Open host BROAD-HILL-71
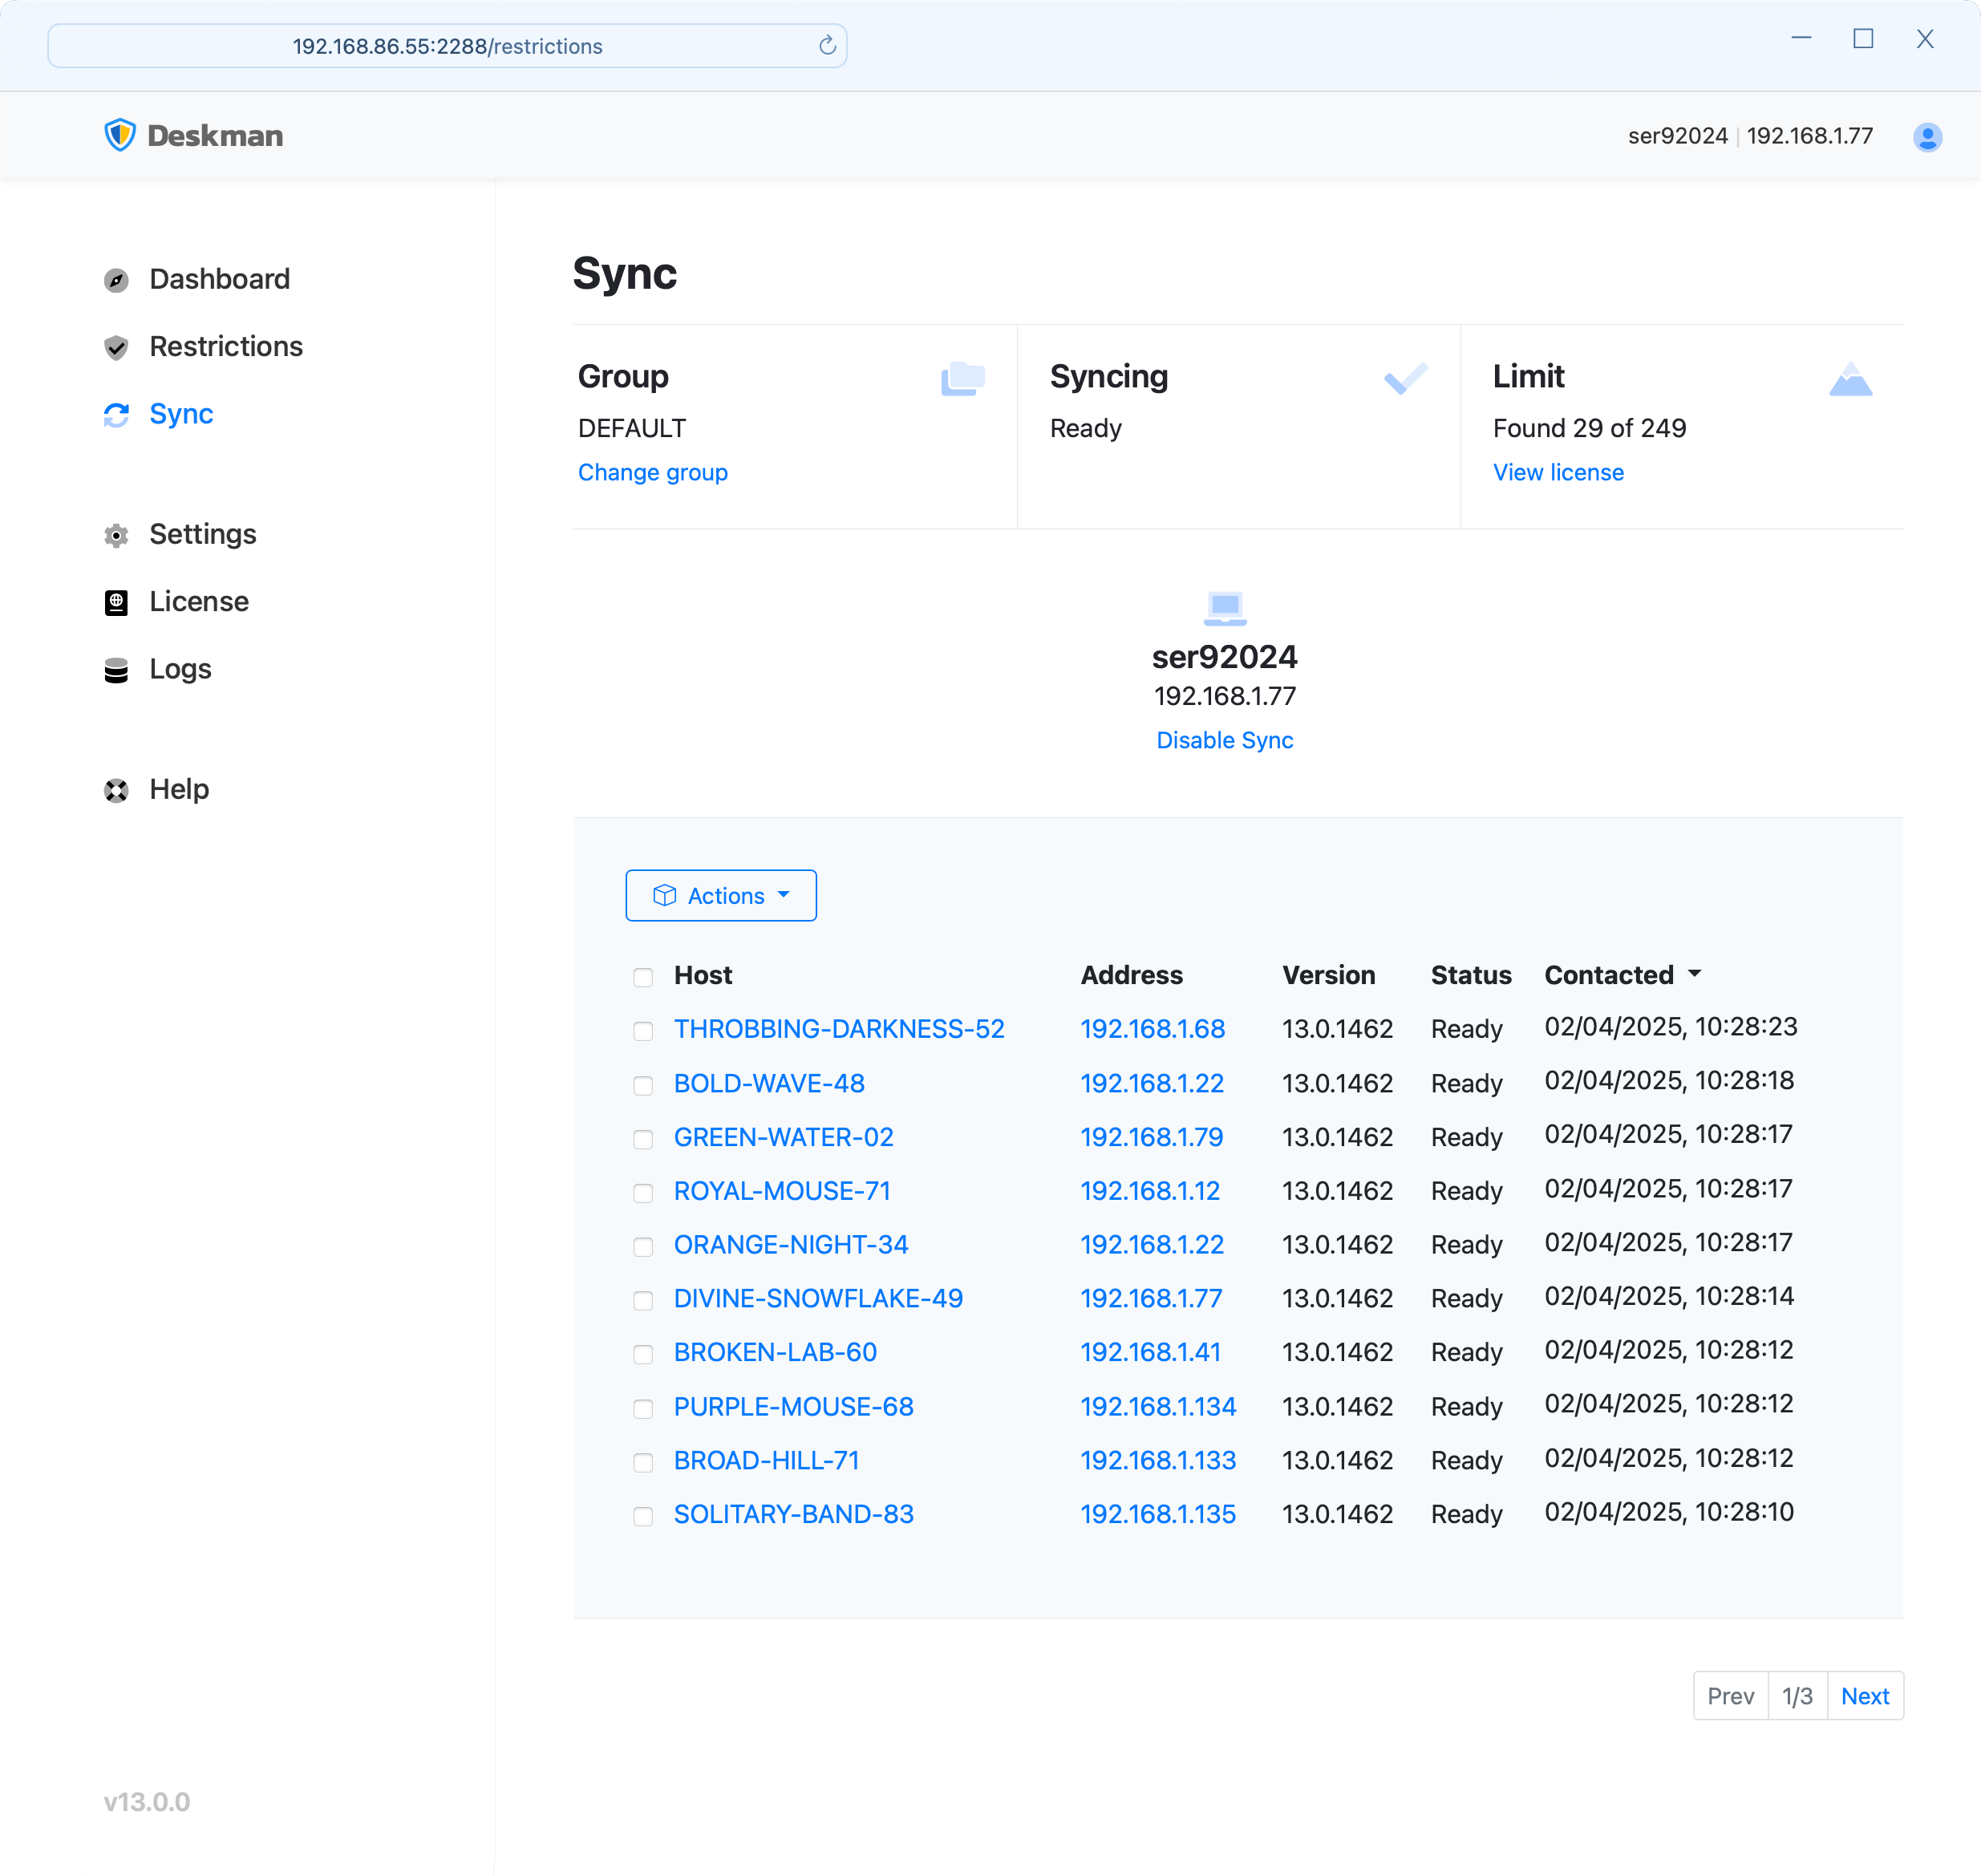This screenshot has width=1981, height=1876. (766, 1460)
